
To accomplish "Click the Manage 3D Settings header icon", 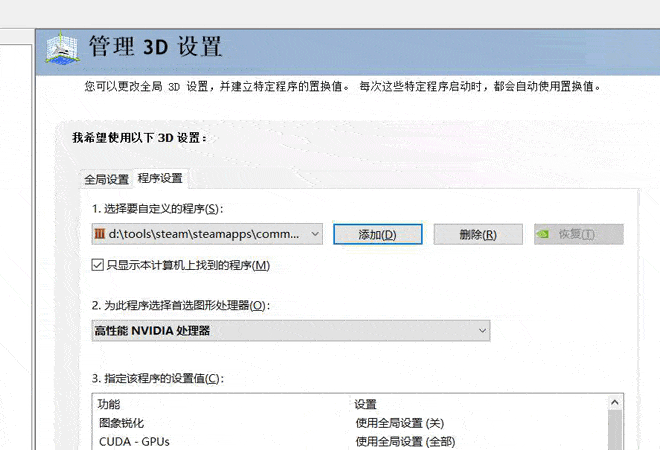I will 62,48.
